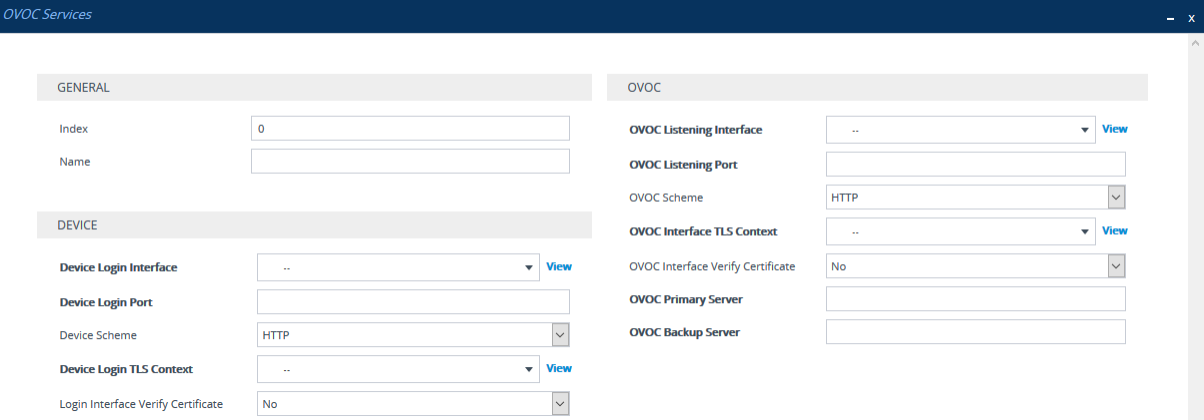The height and width of the screenshot is (420, 1204).
Task: Select the Device Login Port field
Action: point(413,301)
